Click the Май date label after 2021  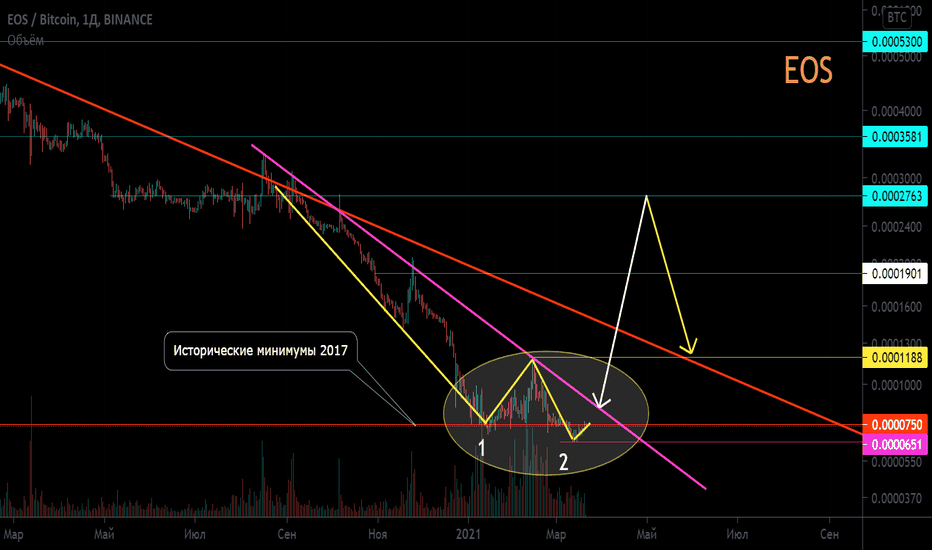pyautogui.click(x=647, y=534)
